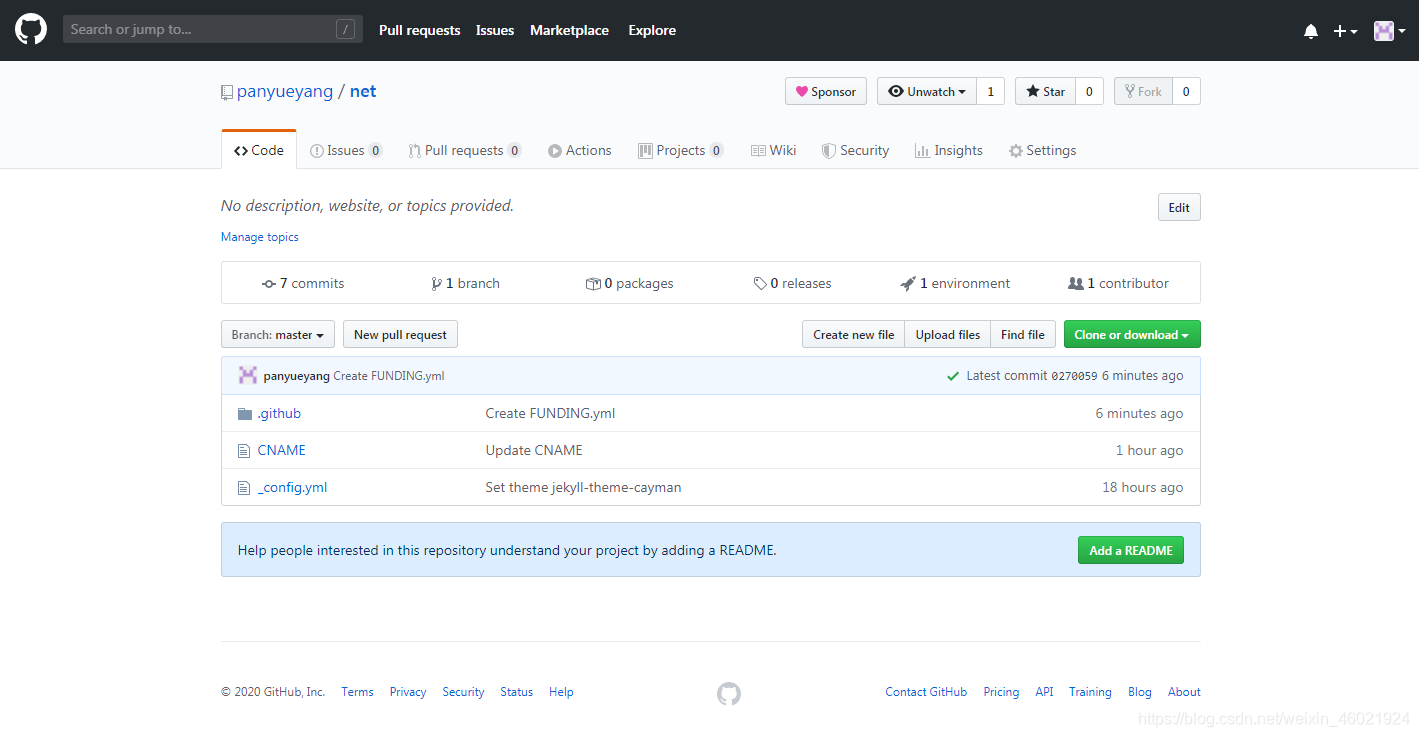Viewport: 1419px width, 737px height.
Task: Open the notifications bell icon
Action: click(x=1311, y=31)
